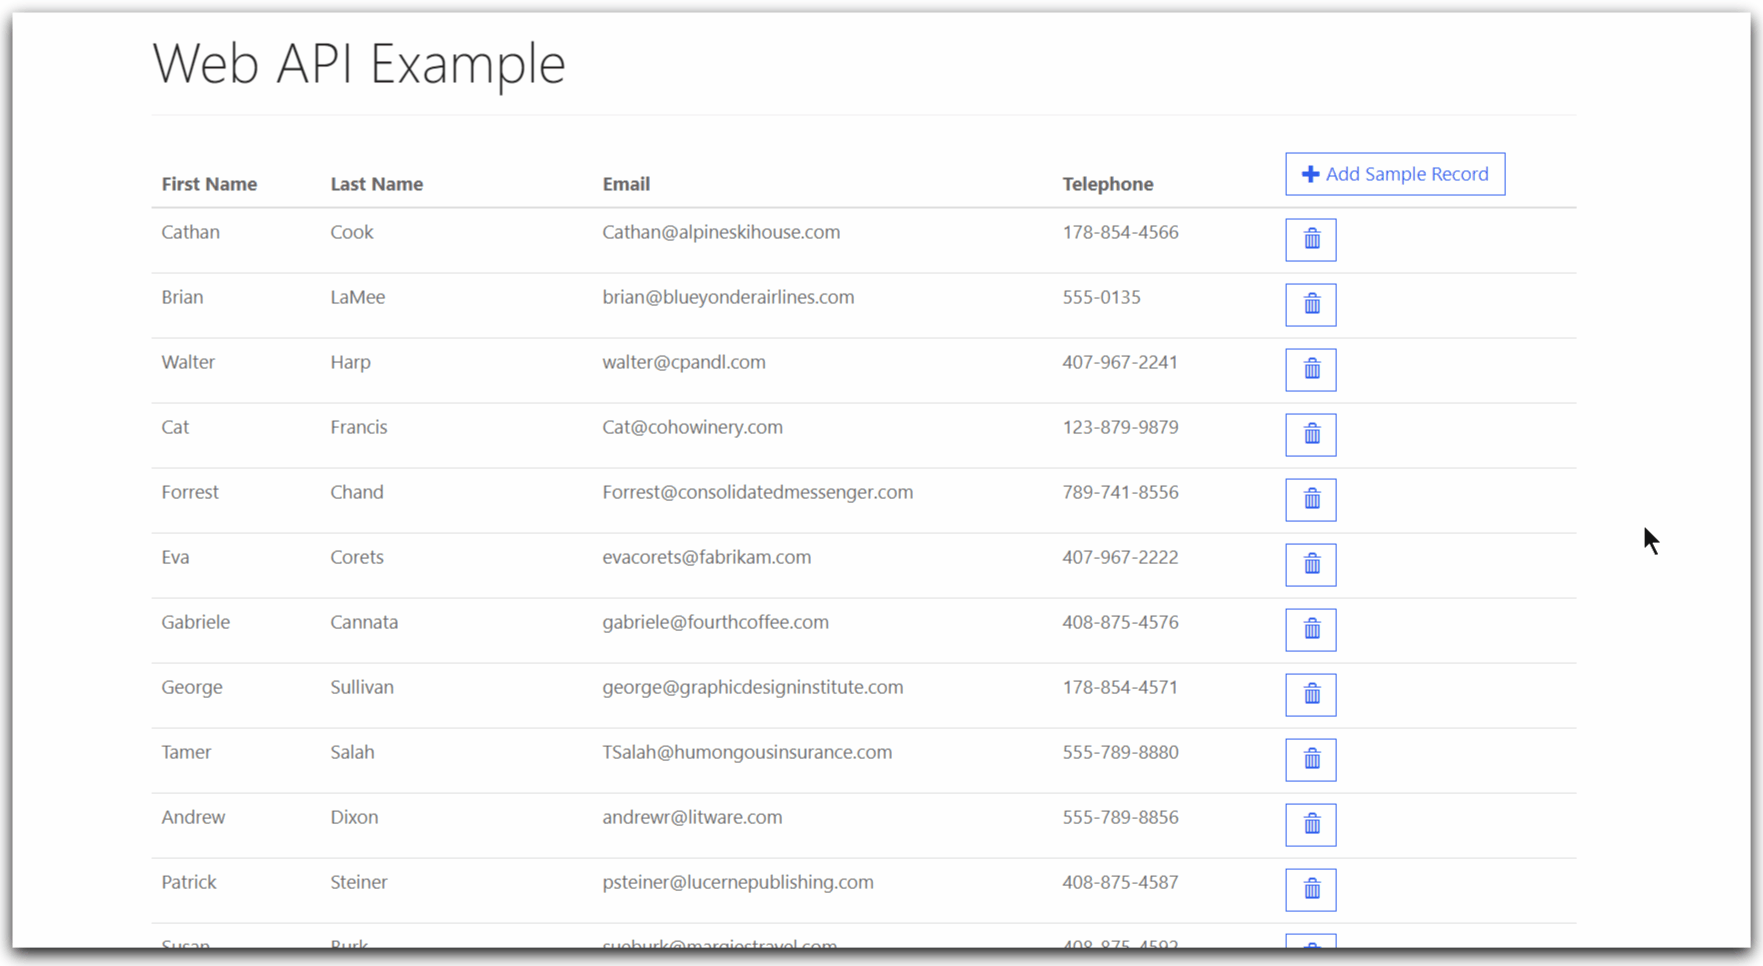Screen dimensions: 1763x966
Task: Select the Cathan@alpineskihouse.com email cell
Action: [x=721, y=232]
